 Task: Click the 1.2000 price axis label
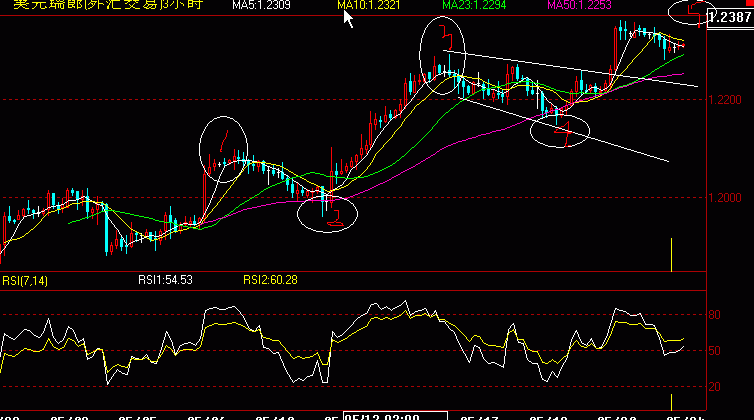tap(725, 198)
